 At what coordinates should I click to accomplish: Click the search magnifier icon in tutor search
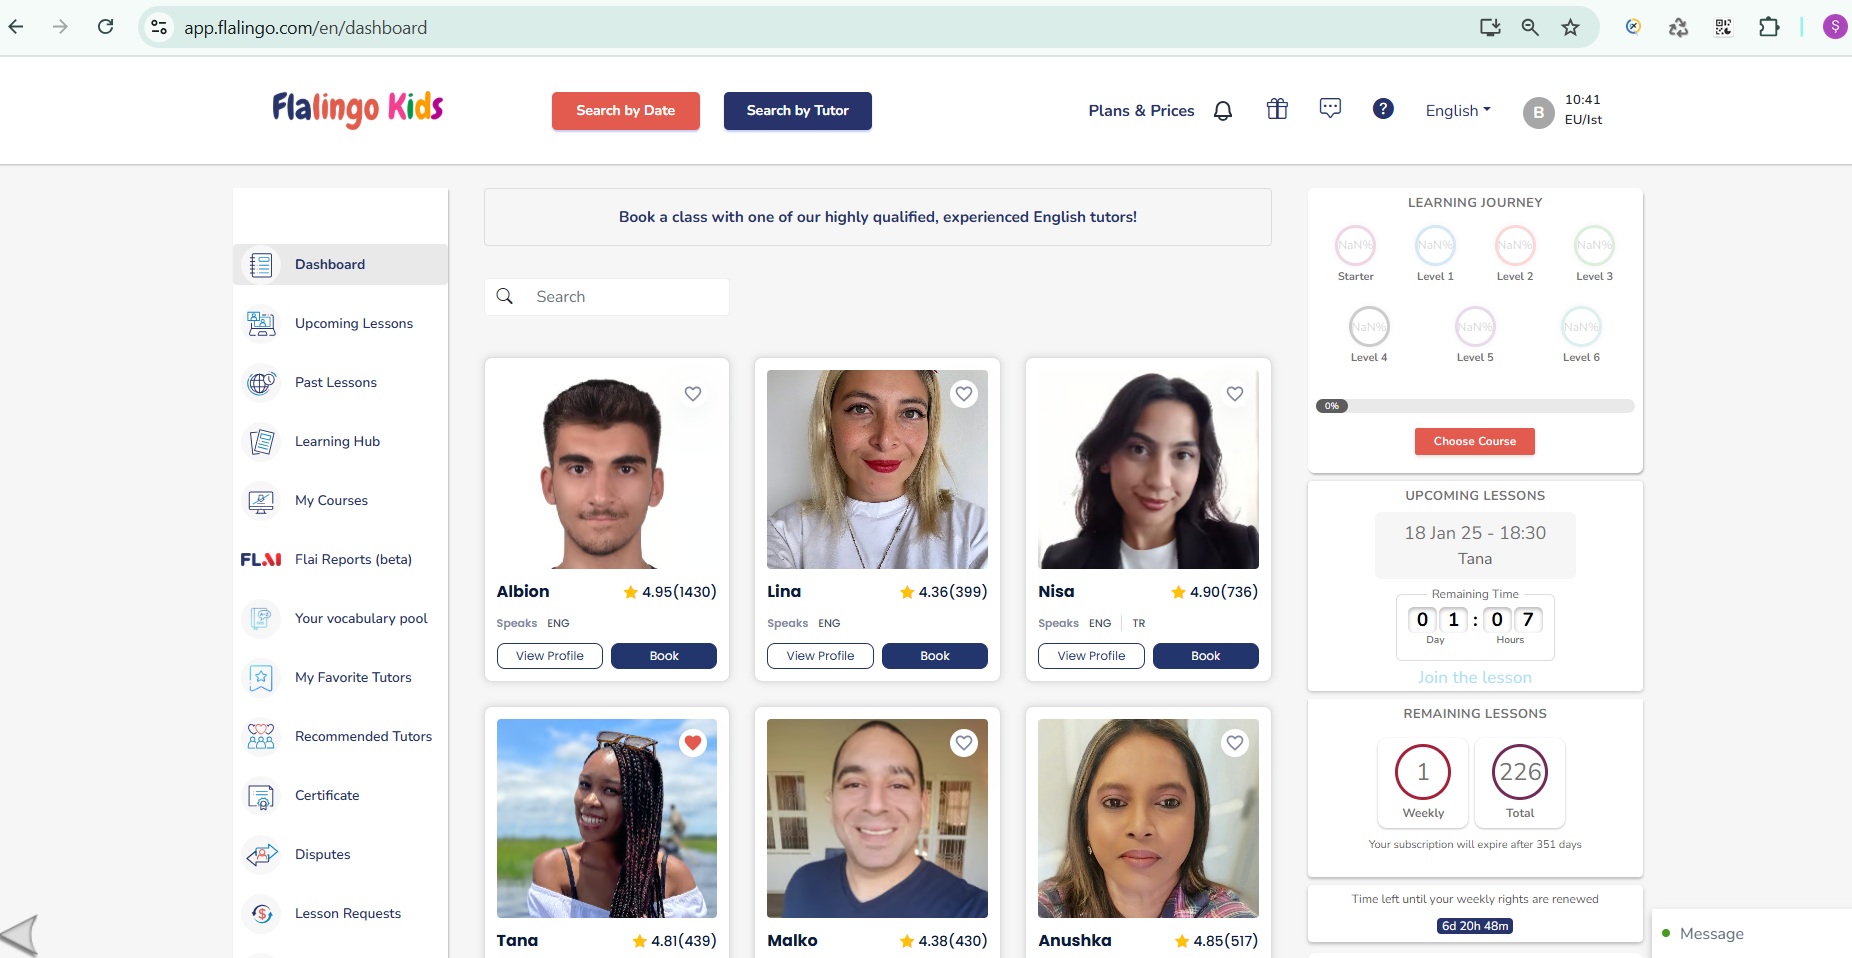(x=505, y=297)
